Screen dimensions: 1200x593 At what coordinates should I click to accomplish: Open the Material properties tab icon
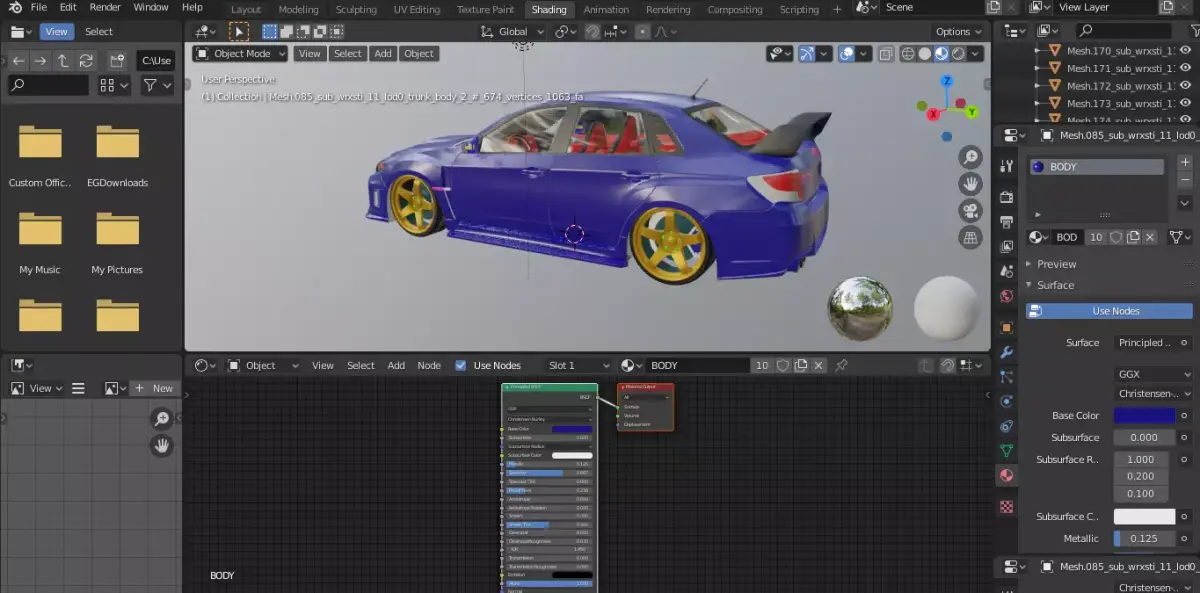[x=1007, y=476]
